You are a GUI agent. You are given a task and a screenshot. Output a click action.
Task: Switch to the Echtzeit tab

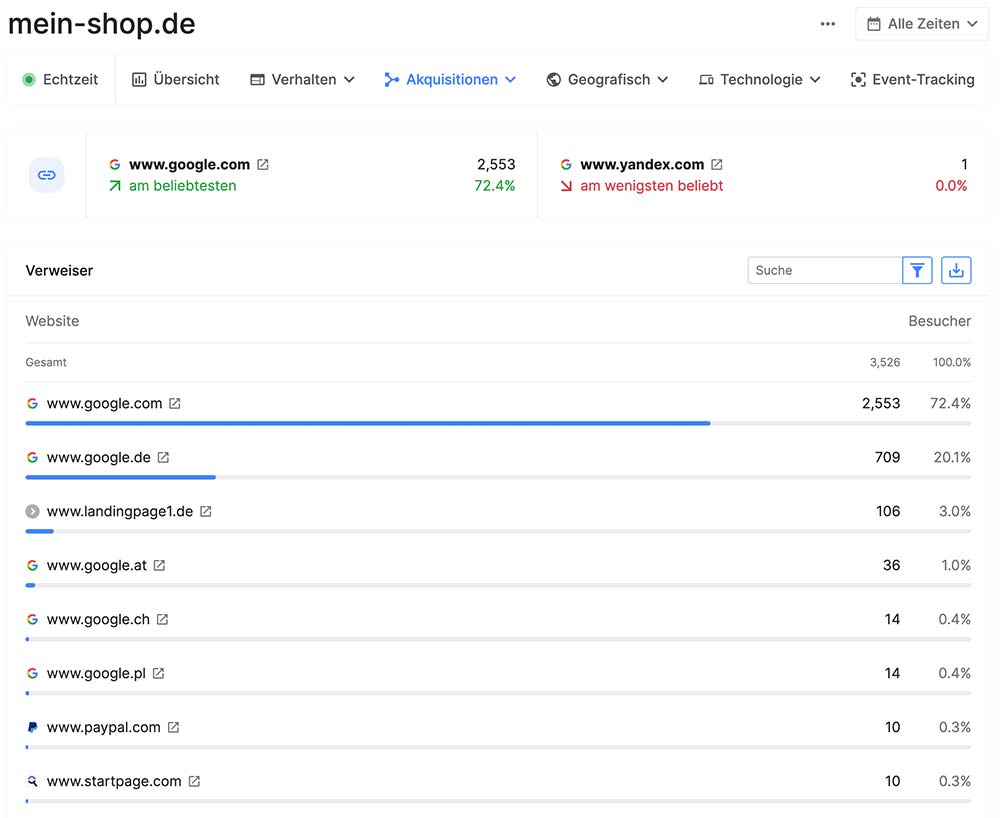[60, 79]
